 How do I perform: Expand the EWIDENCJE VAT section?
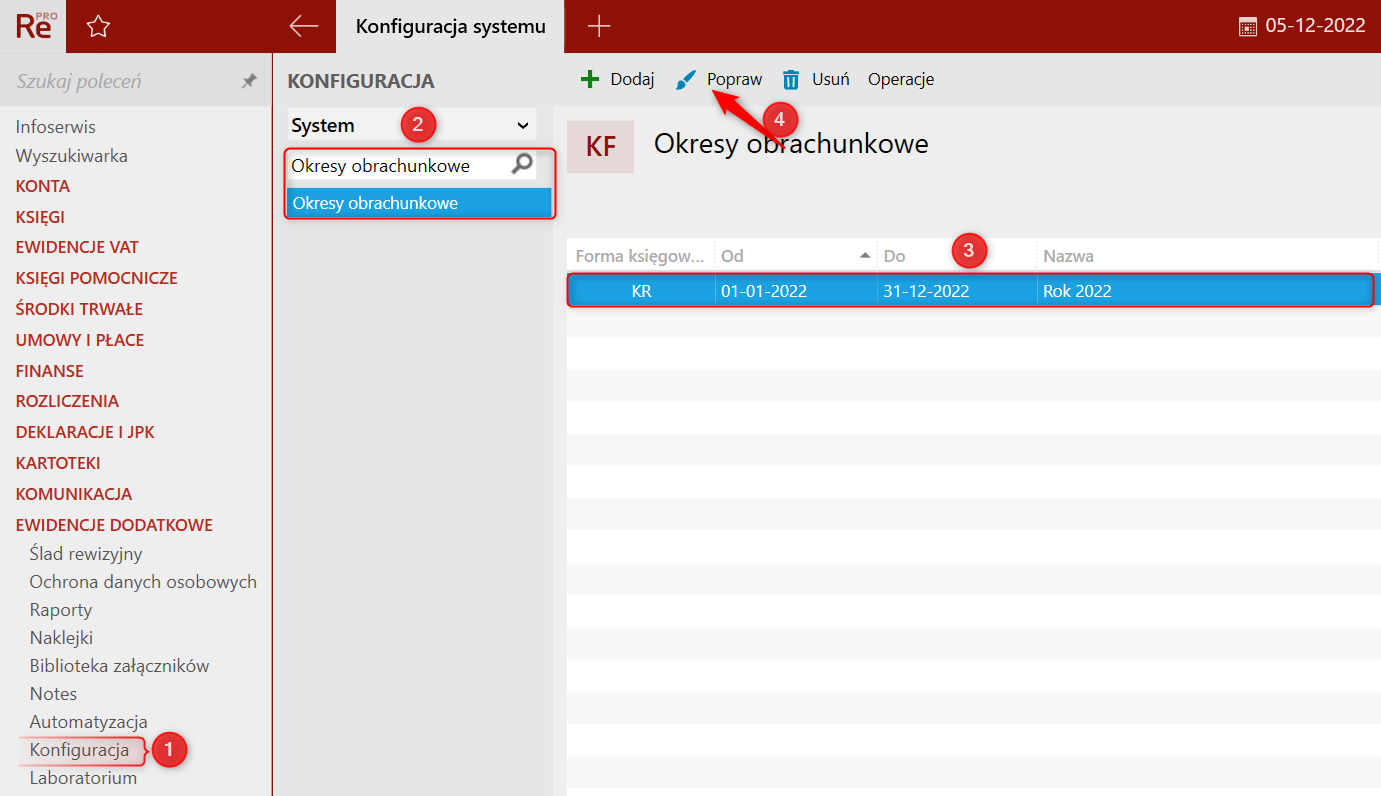click(77, 247)
